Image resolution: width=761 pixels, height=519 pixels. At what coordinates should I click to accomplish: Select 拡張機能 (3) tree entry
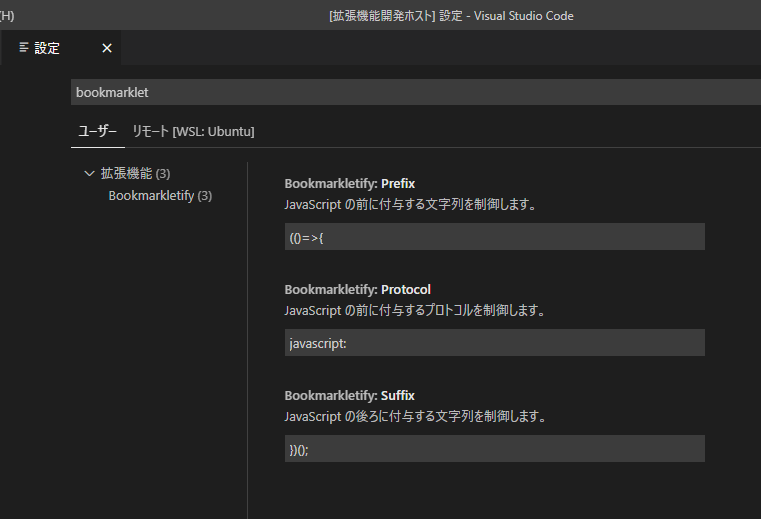tap(135, 173)
